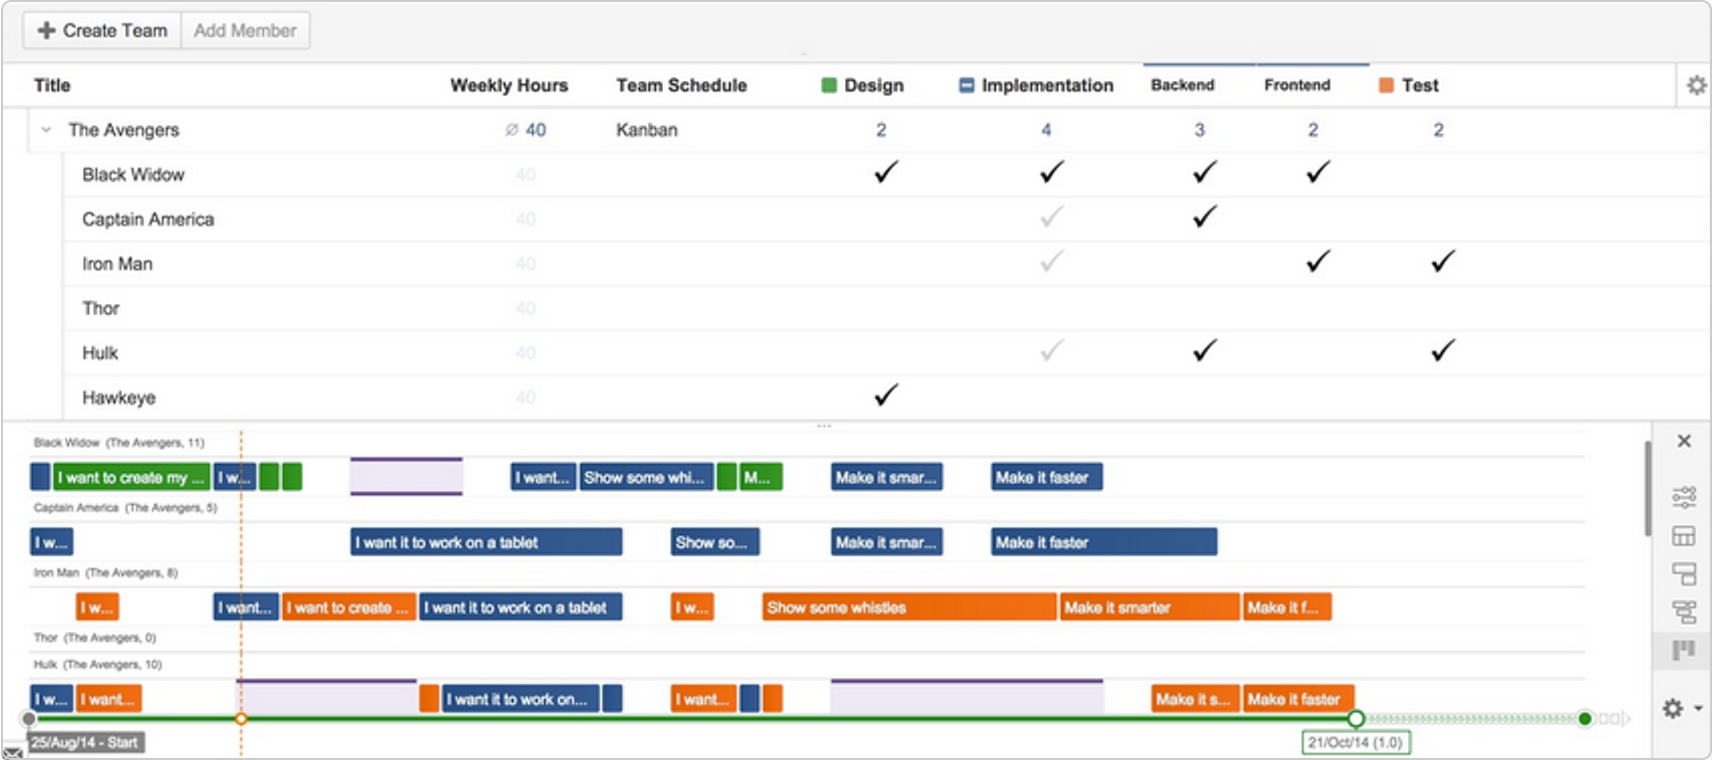Viewport: 1720px width, 760px height.
Task: Toggle Hulk's Test checkmark
Action: (x=1442, y=350)
